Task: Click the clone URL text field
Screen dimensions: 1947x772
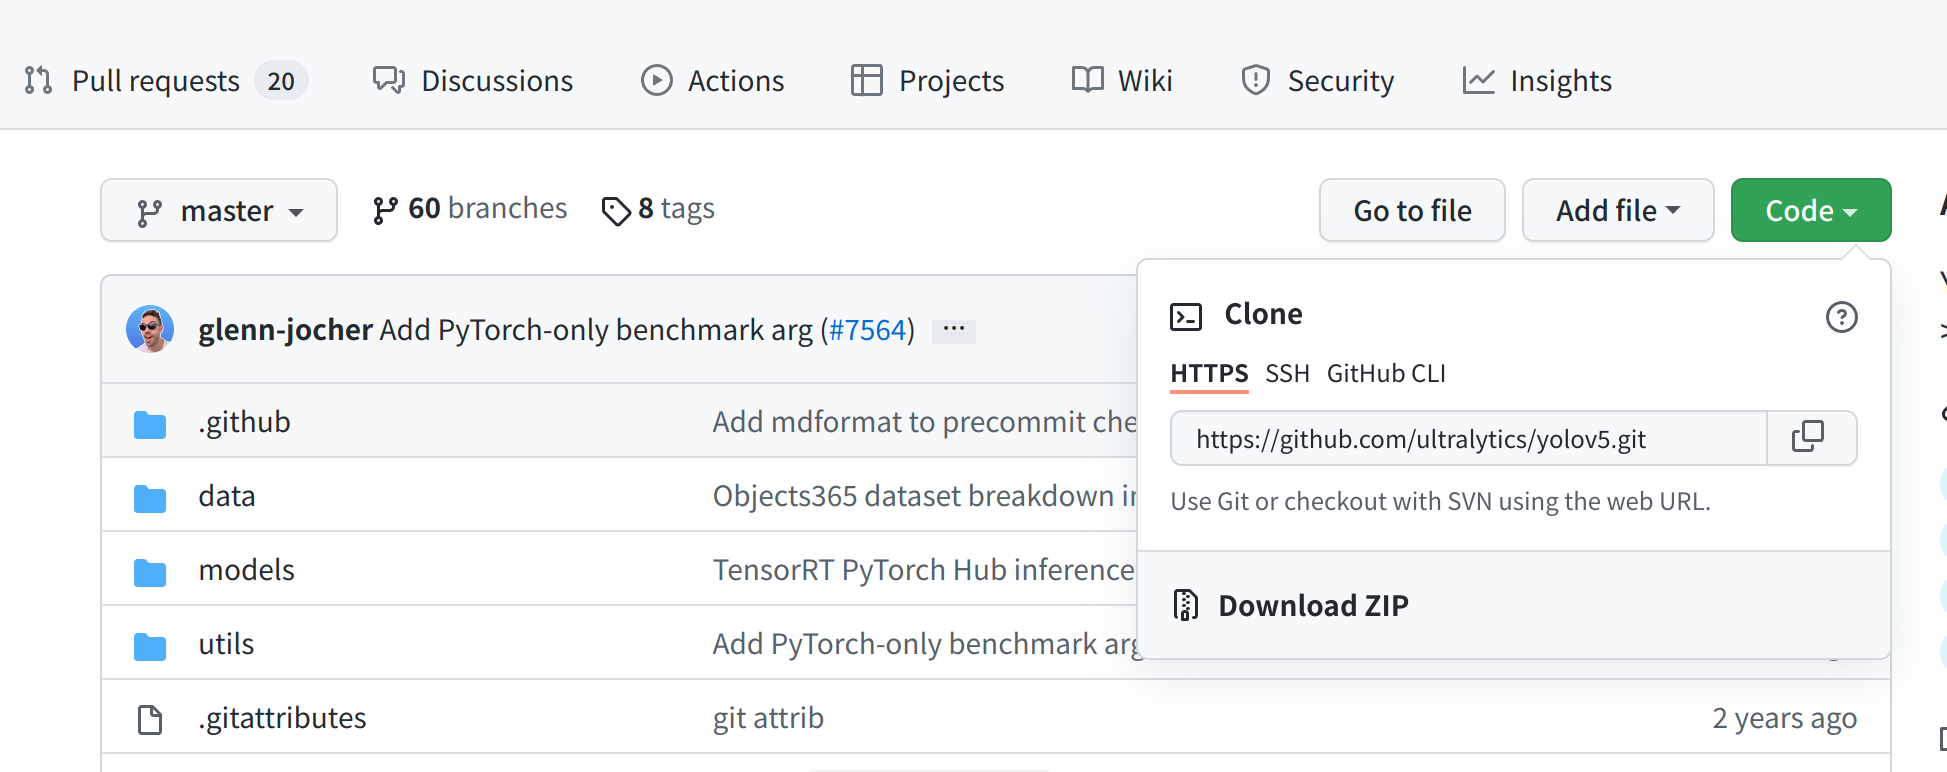Action: pos(1468,439)
